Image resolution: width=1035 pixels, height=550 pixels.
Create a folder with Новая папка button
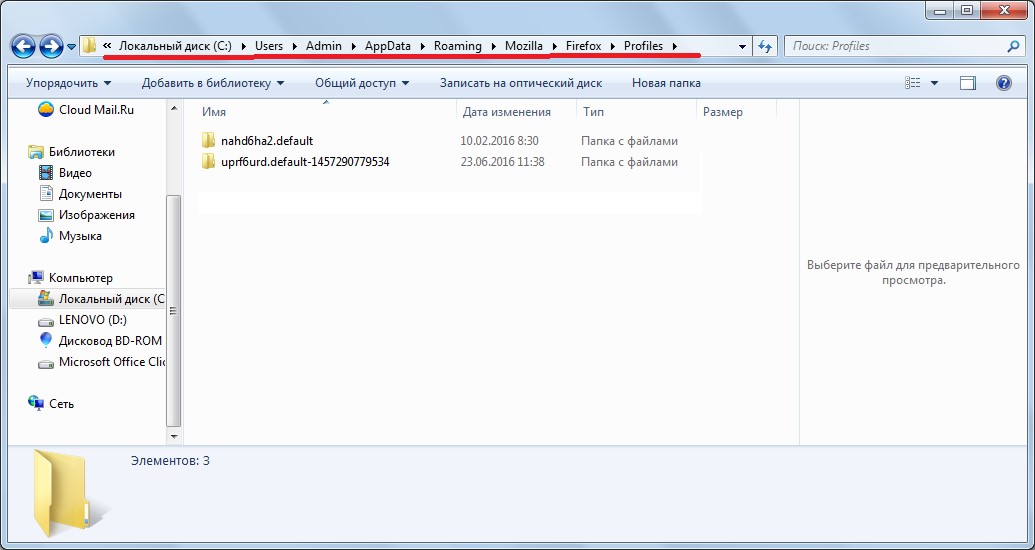[x=666, y=83]
